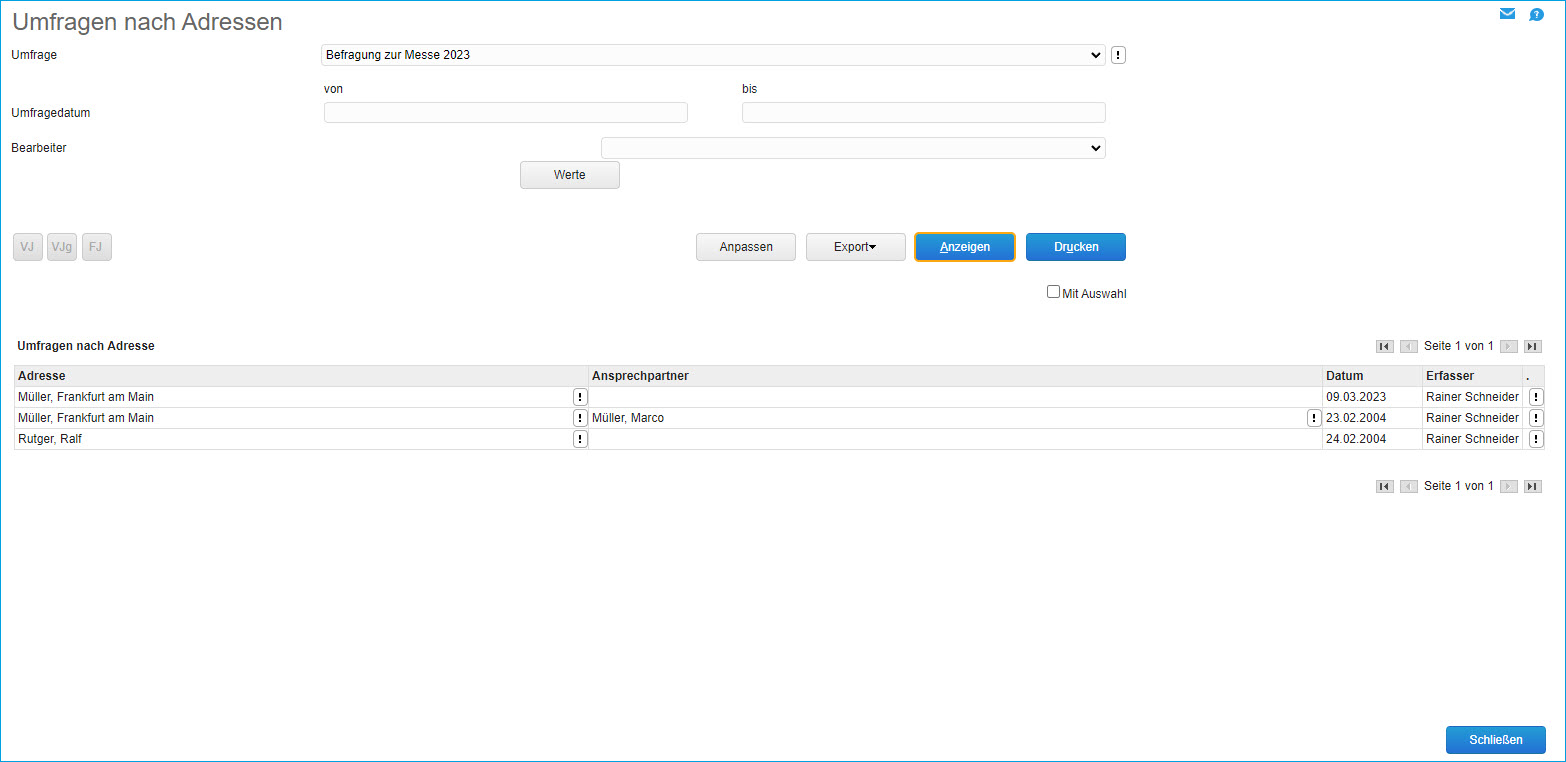Screen dimensions: 1566x762
Task: Expand the Export dropdown button
Action: [x=856, y=247]
